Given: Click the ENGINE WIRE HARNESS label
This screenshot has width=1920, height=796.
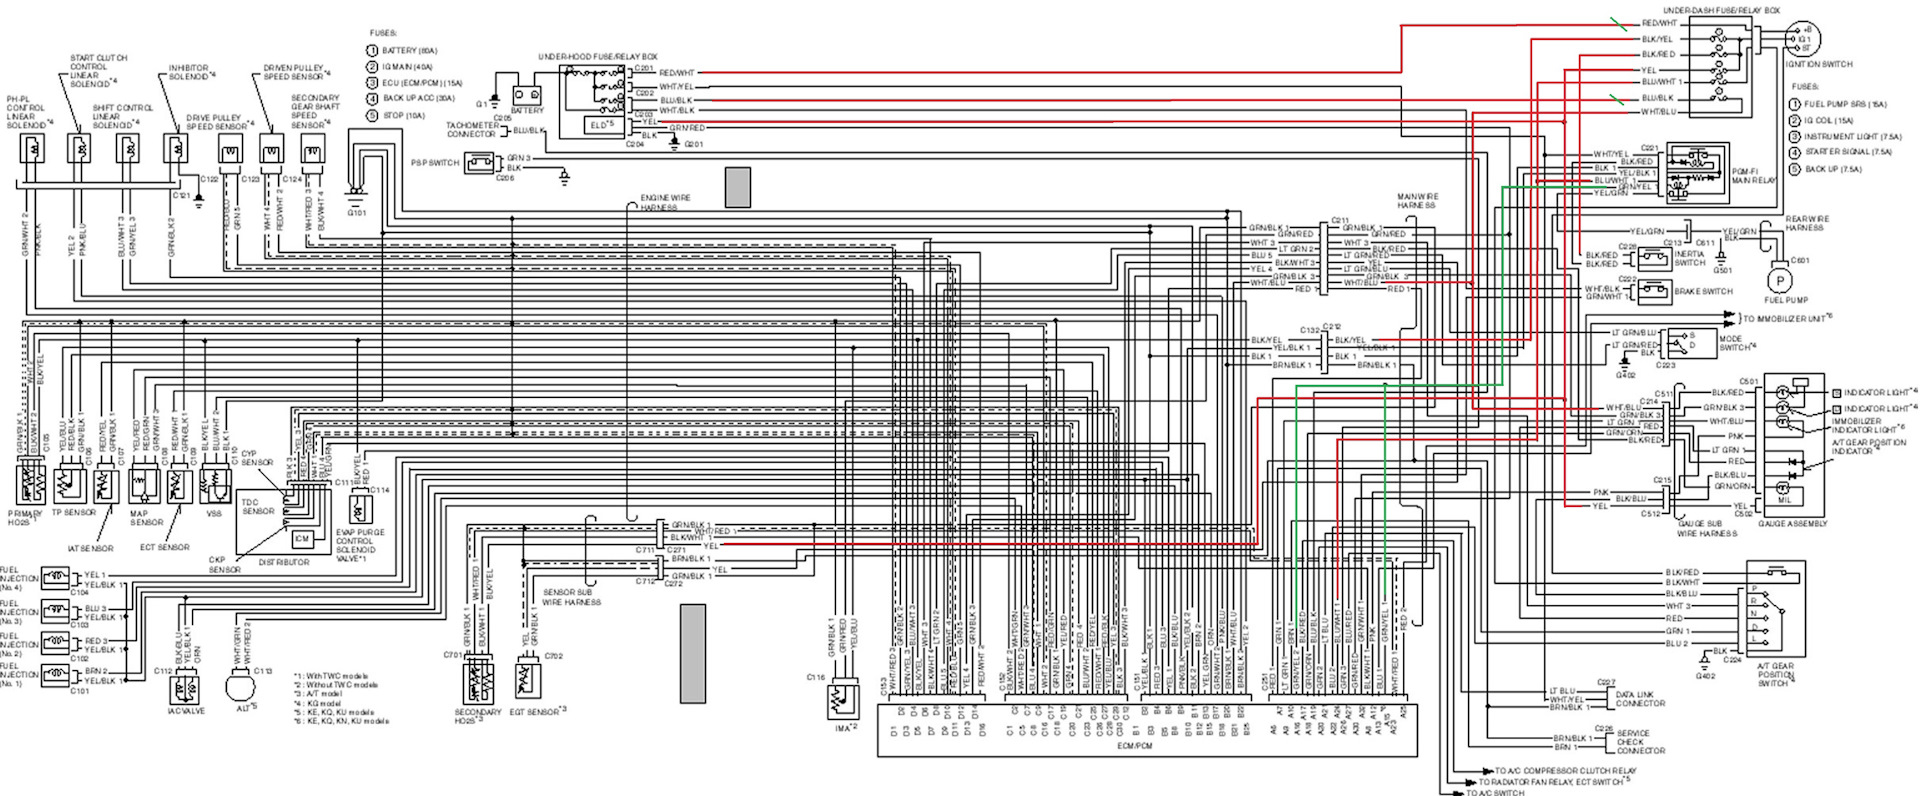Looking at the screenshot, I should tap(665, 202).
